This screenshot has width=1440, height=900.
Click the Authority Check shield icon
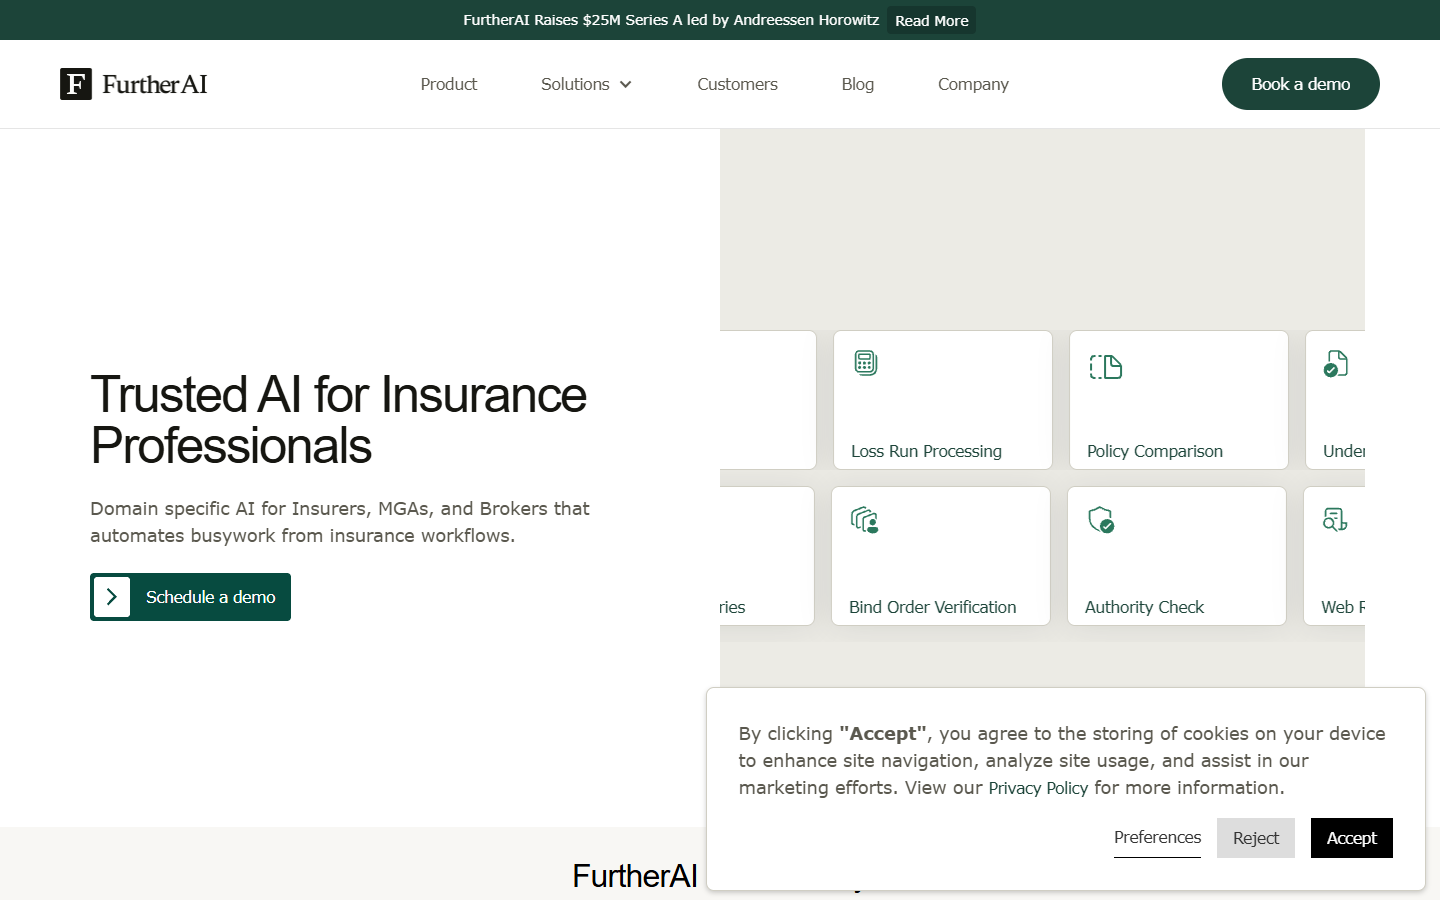click(x=1101, y=520)
